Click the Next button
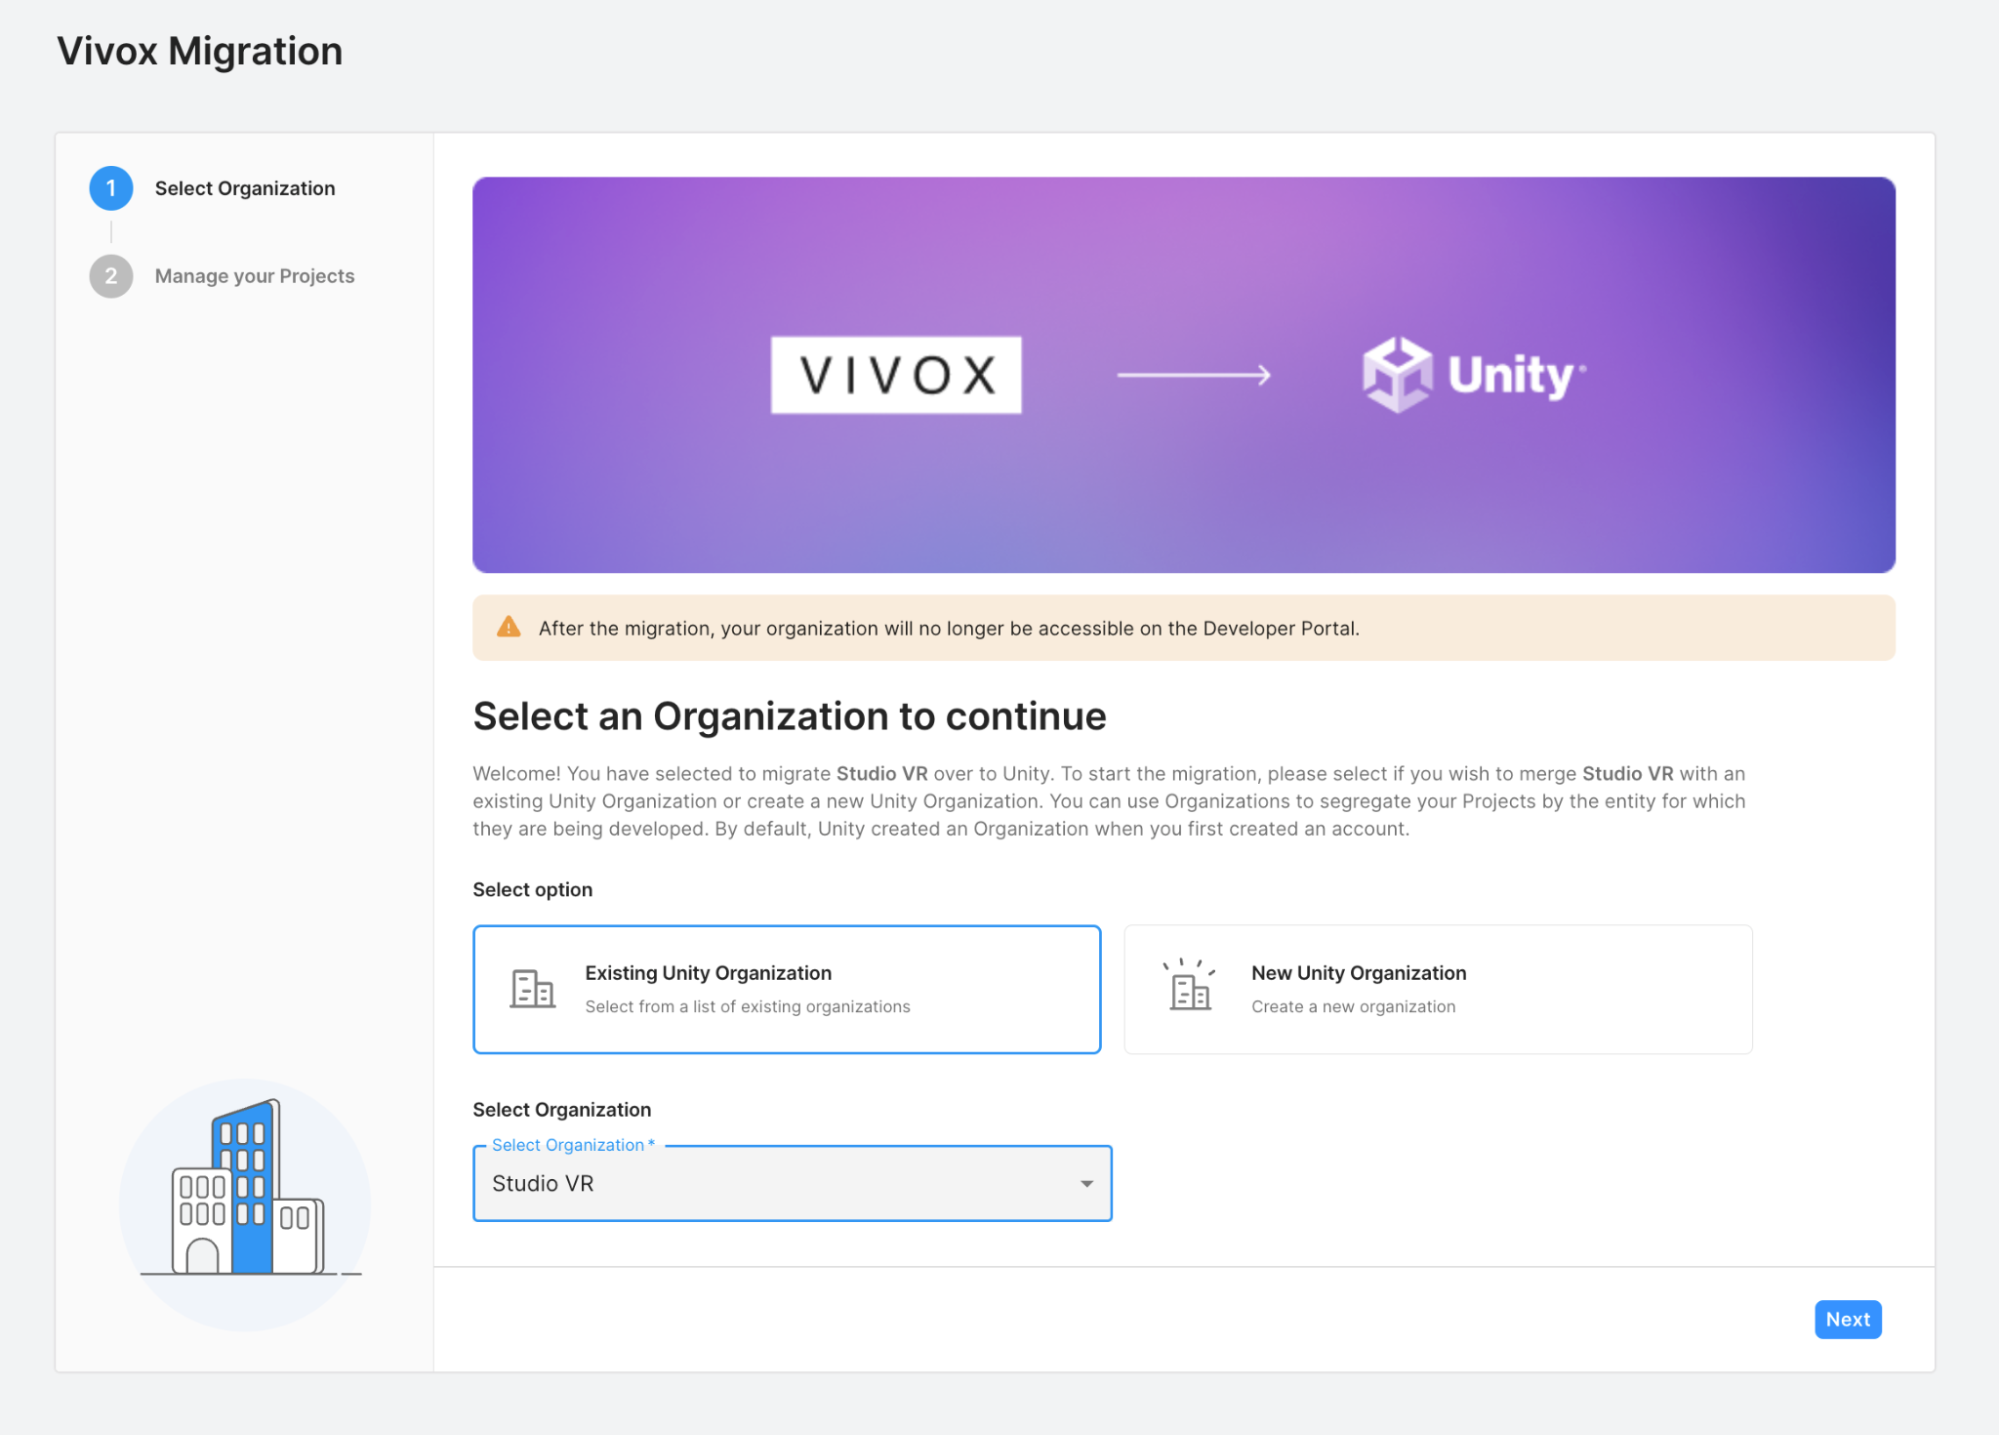 click(x=1848, y=1319)
